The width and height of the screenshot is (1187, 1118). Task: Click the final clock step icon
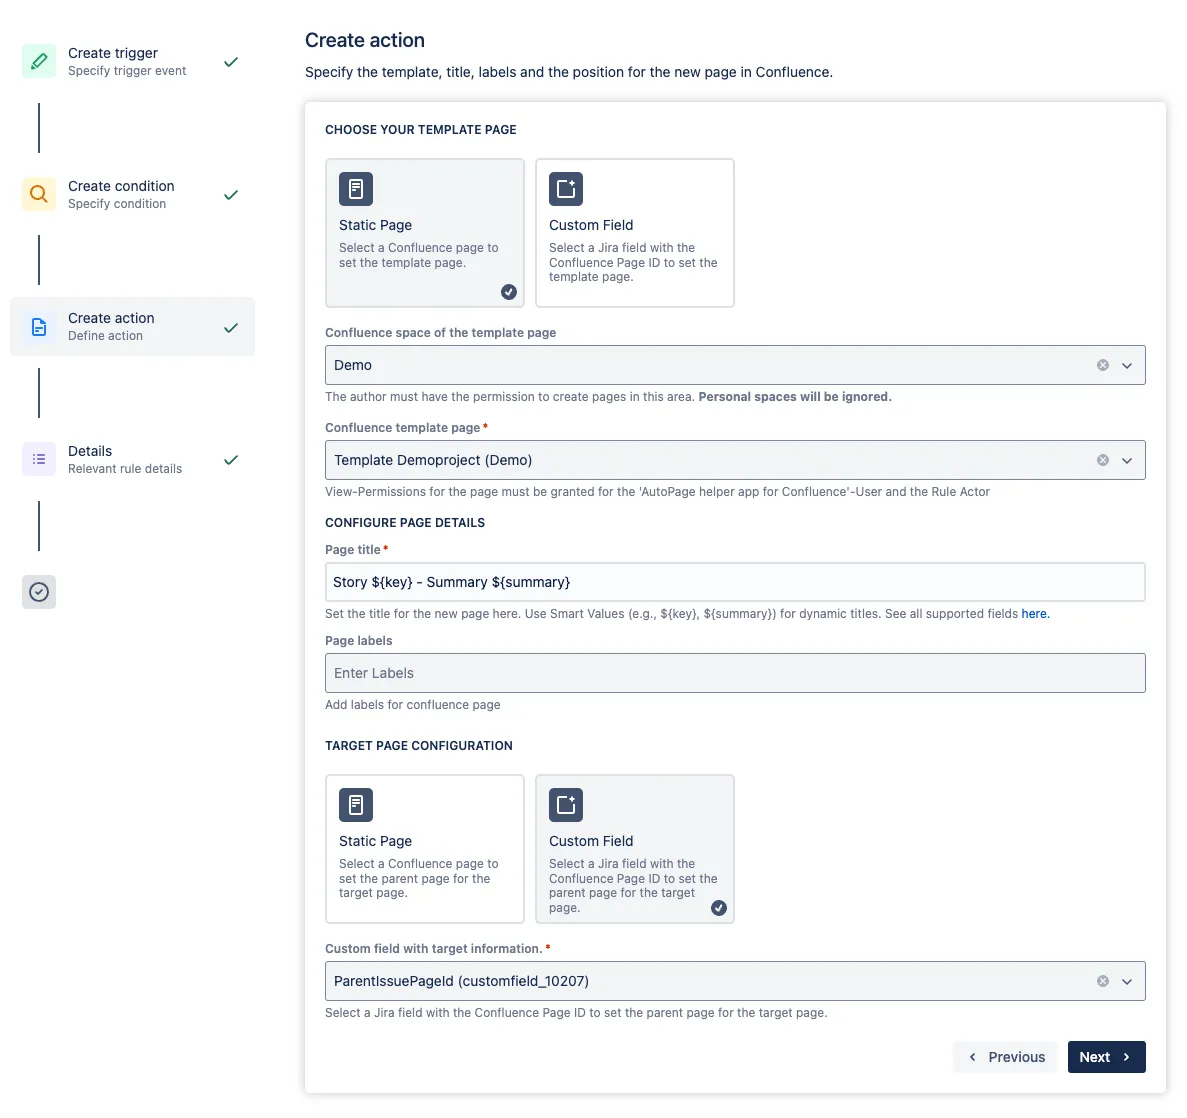click(x=38, y=591)
